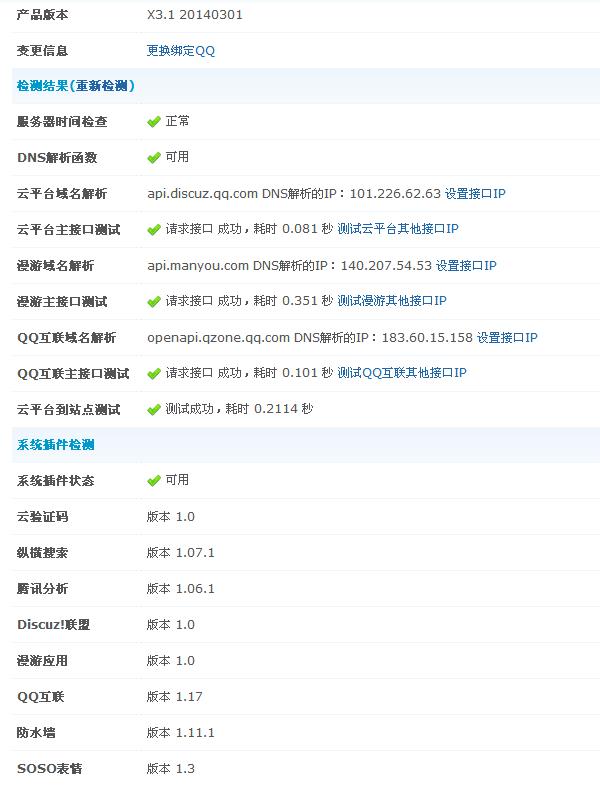Click the 云平台到站点测试 label
Screen dimensions: 600x788
coord(68,410)
